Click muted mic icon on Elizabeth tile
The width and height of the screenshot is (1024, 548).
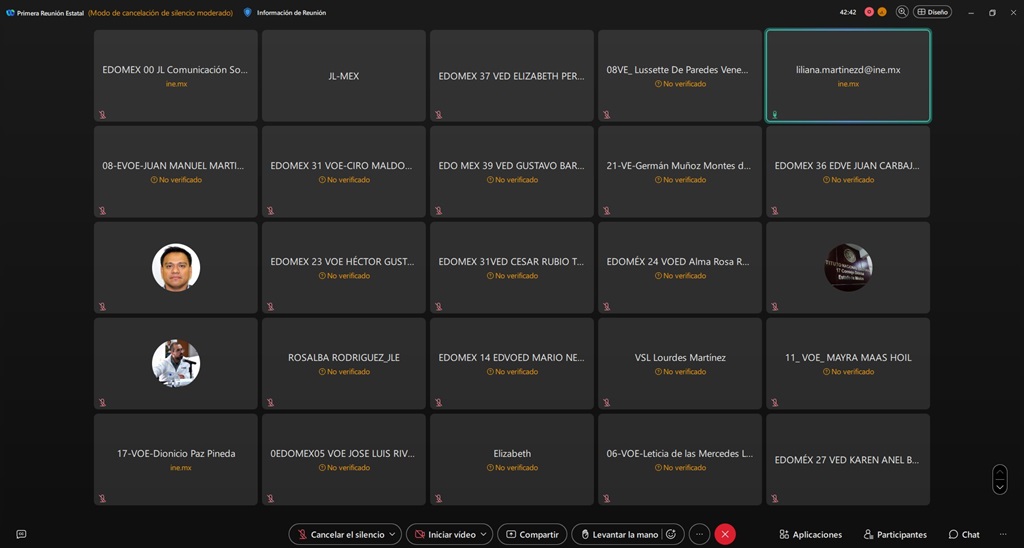[438, 498]
